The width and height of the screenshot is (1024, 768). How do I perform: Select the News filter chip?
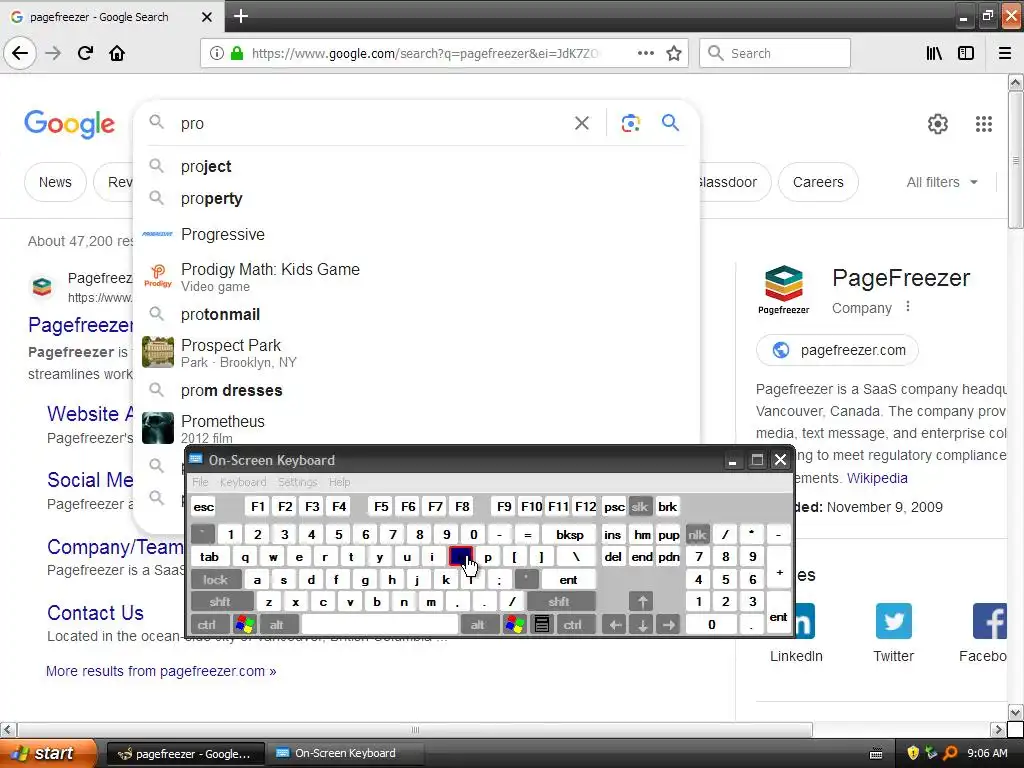coord(55,182)
